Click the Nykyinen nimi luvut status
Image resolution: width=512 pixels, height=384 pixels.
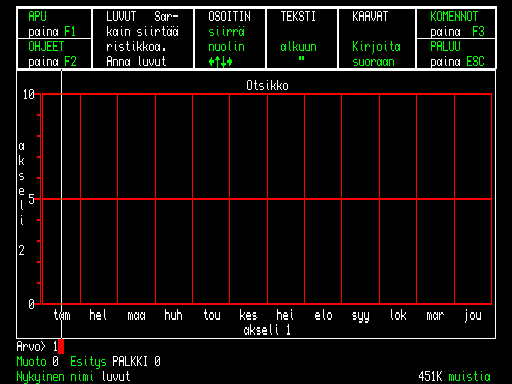coord(73,377)
